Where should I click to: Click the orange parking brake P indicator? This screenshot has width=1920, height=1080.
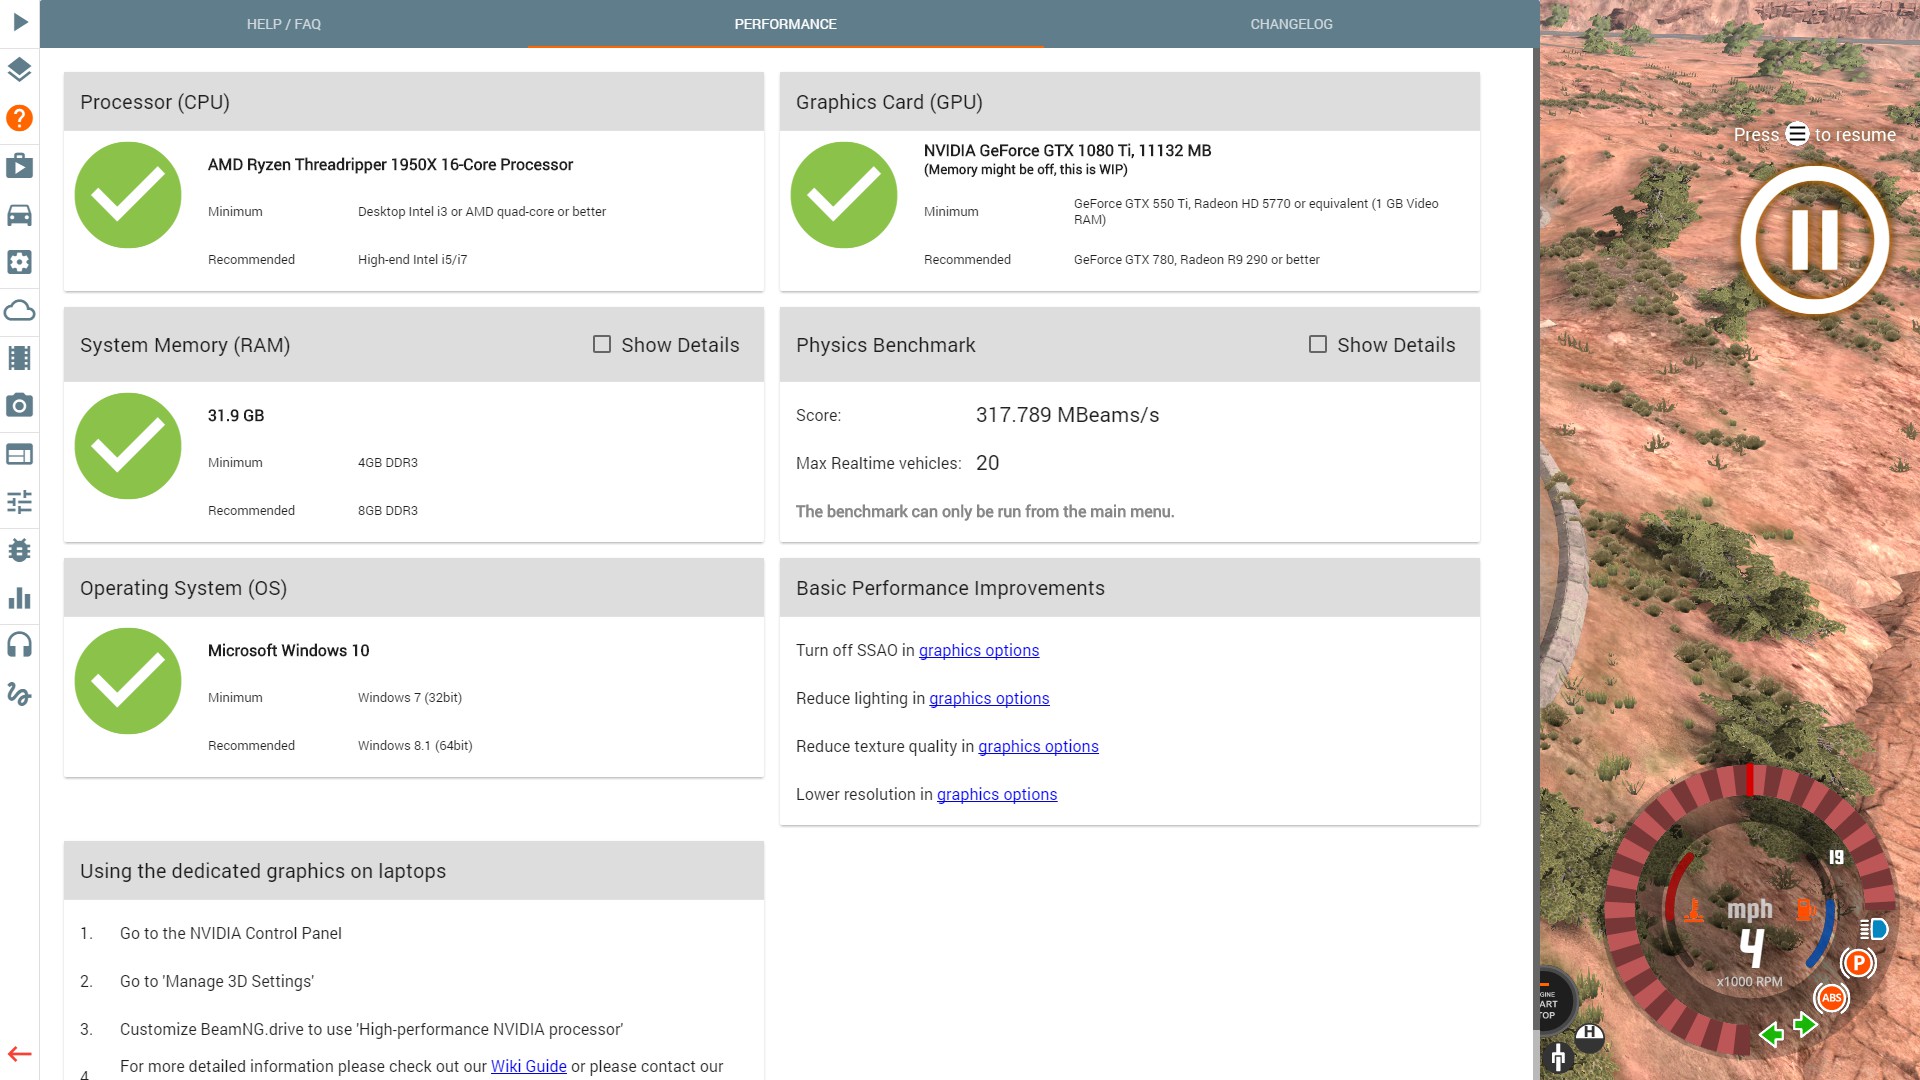[1858, 963]
